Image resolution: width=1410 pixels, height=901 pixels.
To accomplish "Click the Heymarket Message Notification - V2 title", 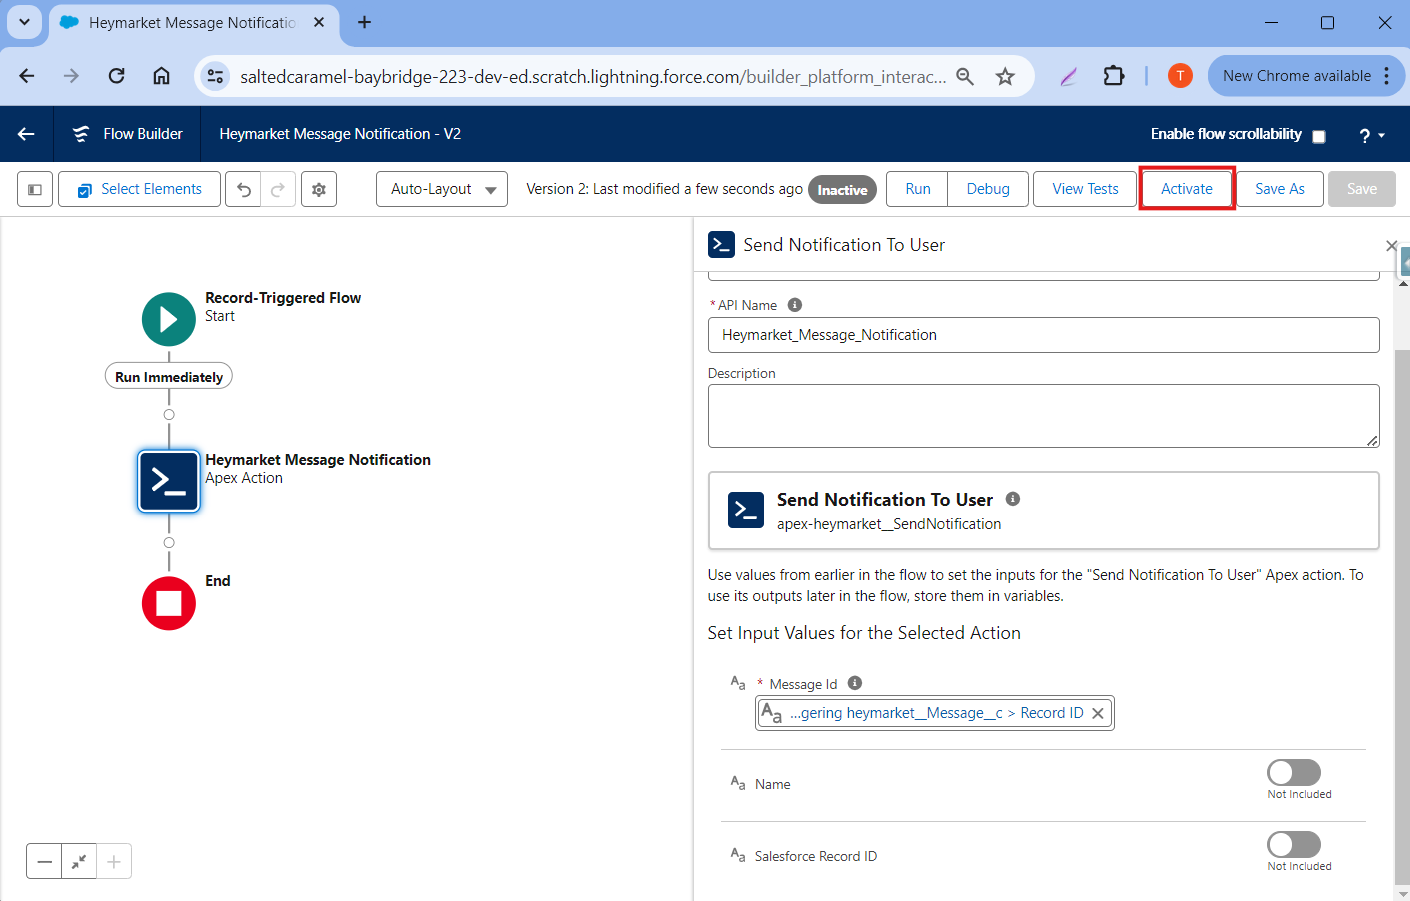I will coord(340,134).
